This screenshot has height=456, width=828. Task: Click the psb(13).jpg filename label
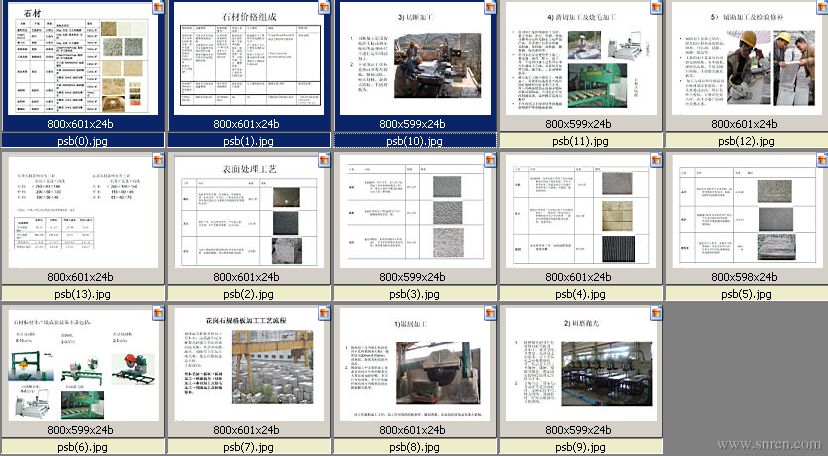click(x=83, y=294)
